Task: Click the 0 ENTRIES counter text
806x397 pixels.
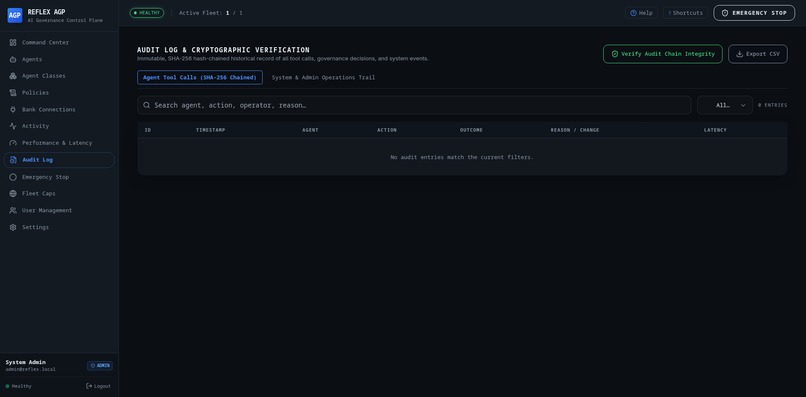Action: (772, 105)
